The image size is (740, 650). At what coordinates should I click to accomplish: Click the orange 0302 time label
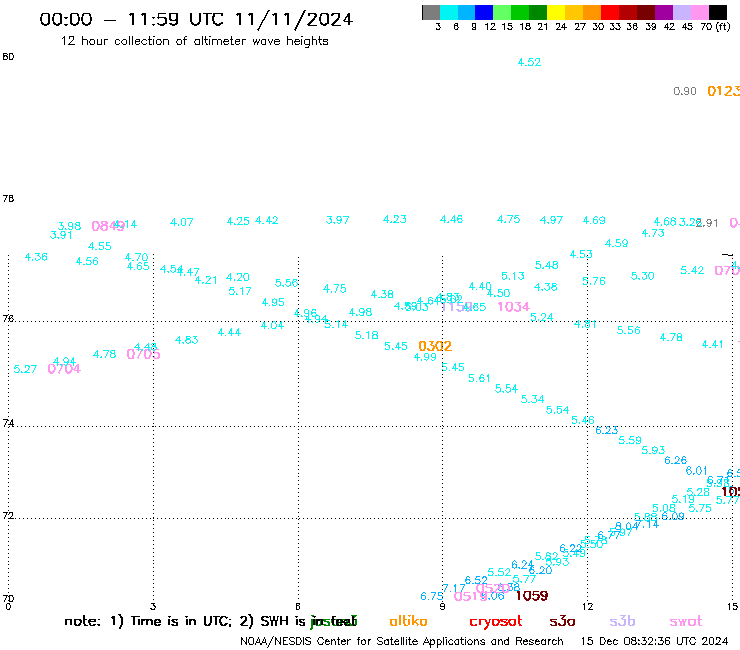point(435,346)
